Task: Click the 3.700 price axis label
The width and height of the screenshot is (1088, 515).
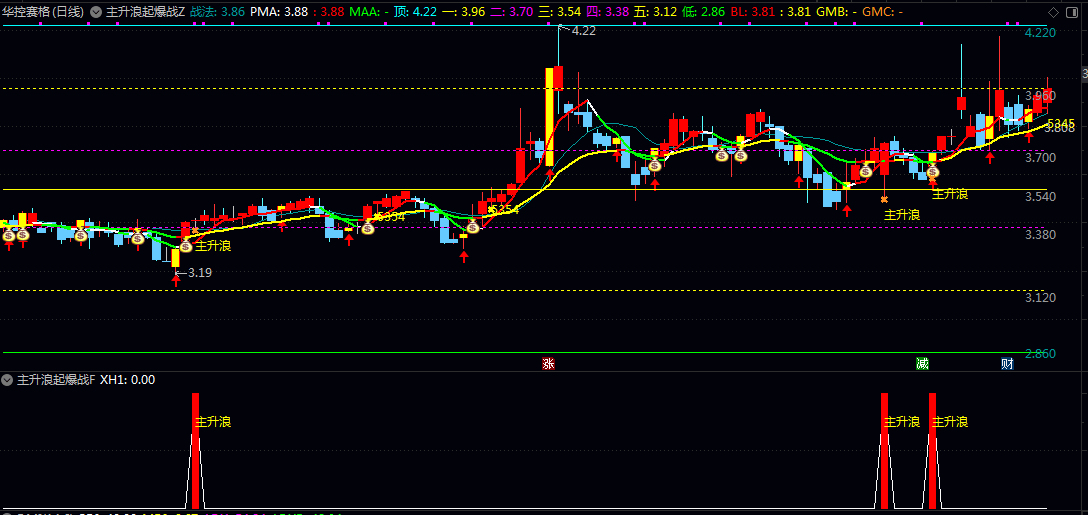Action: click(x=1040, y=158)
